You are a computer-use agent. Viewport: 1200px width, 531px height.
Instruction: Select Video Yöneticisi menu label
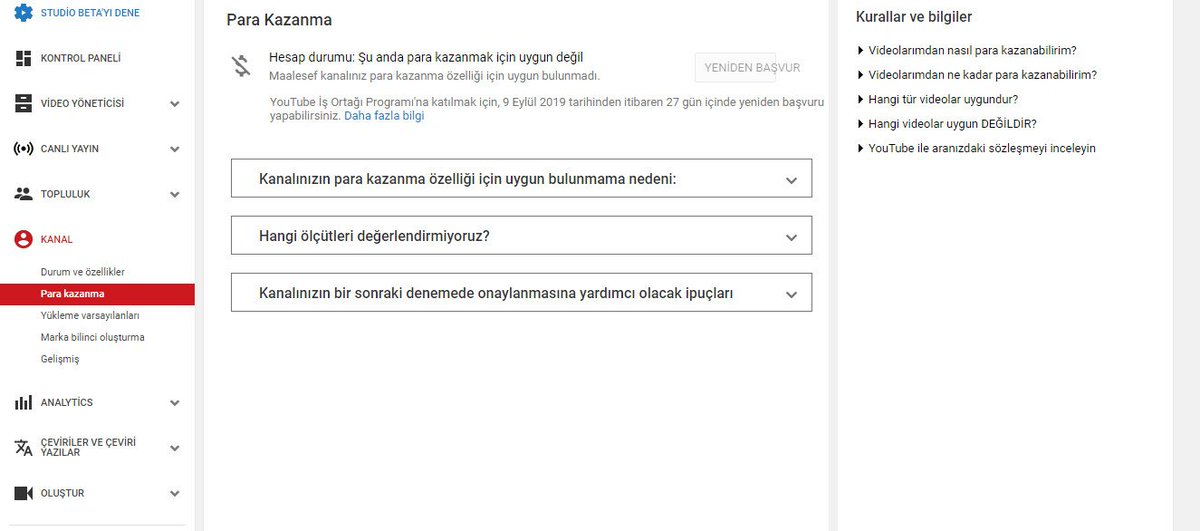coord(82,104)
